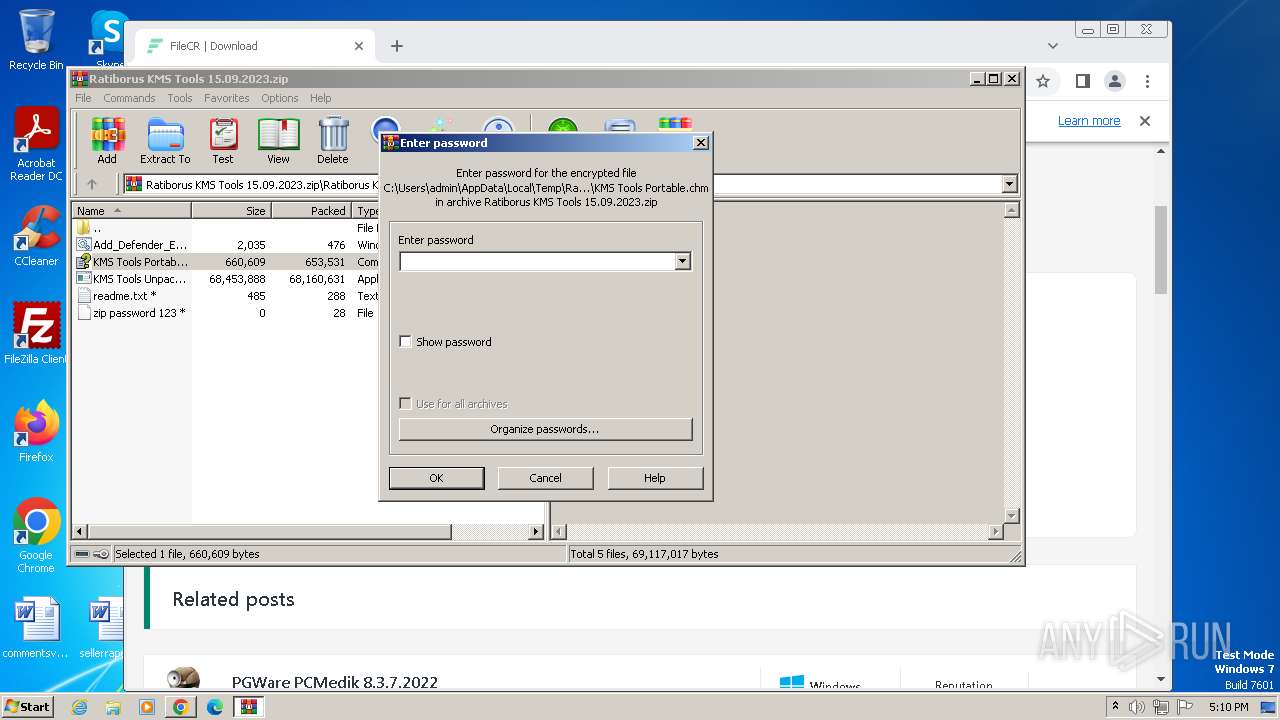Close the Enter password dialog with X

point(701,143)
